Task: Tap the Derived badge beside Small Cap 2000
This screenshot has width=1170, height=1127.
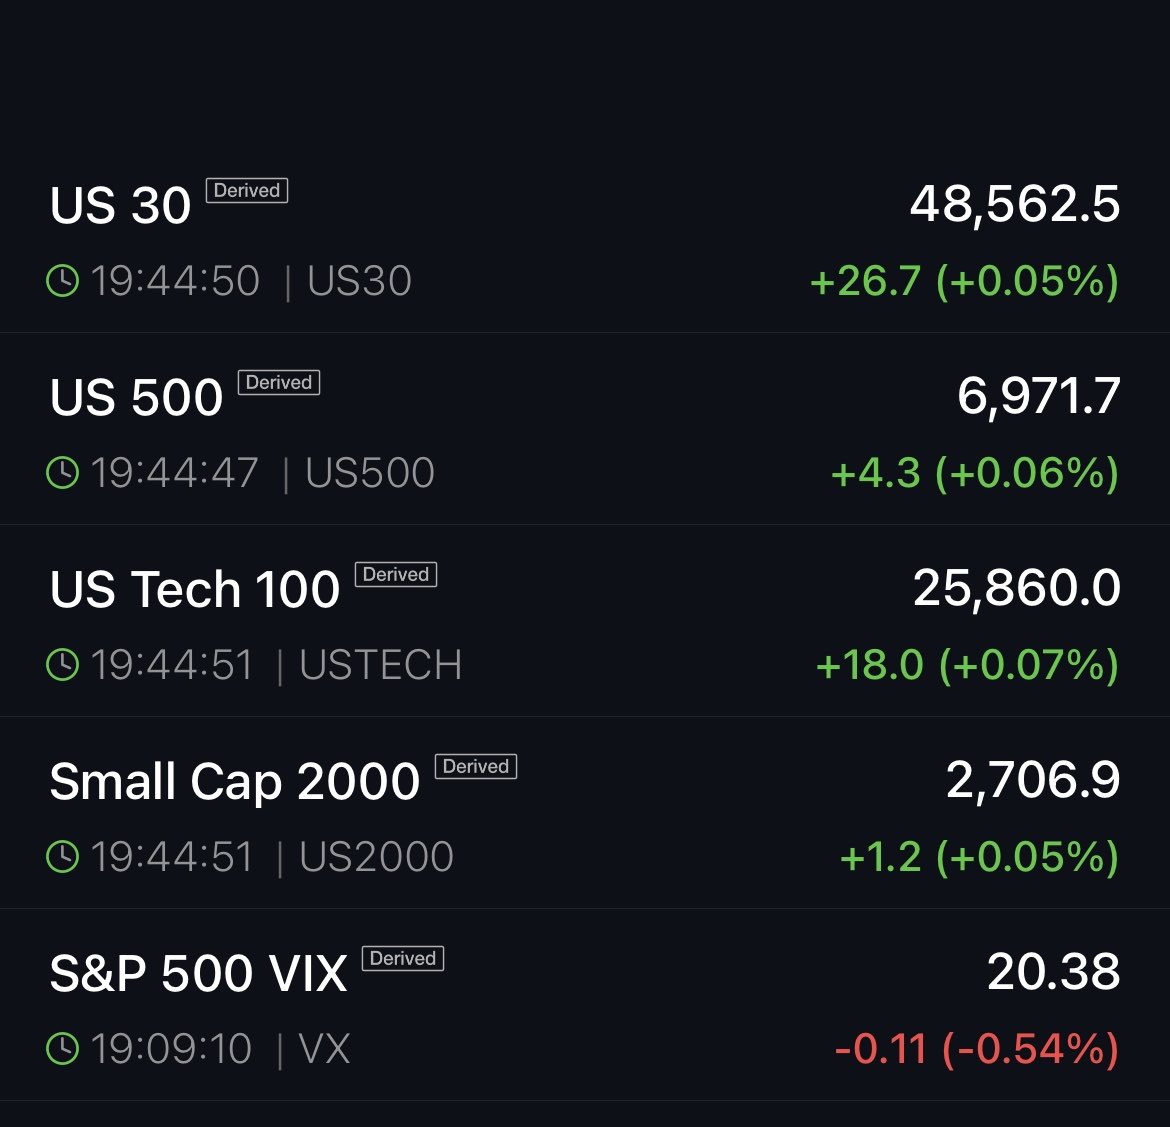Action: 476,766
